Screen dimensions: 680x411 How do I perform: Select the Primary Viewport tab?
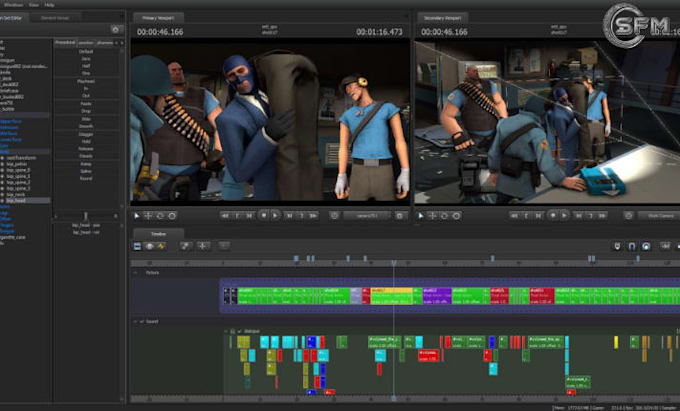pos(158,18)
